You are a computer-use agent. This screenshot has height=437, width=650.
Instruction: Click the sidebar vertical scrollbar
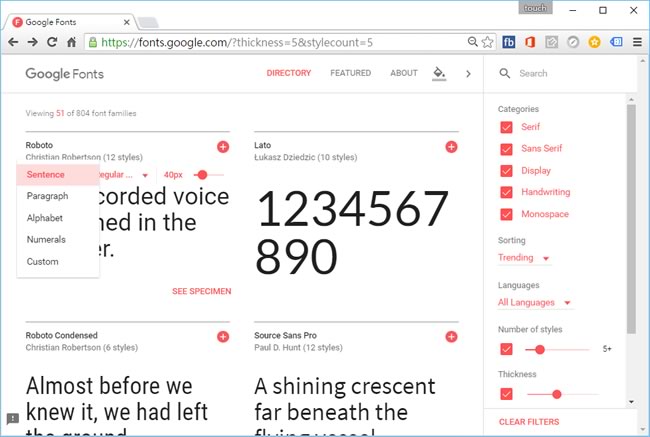(631, 219)
